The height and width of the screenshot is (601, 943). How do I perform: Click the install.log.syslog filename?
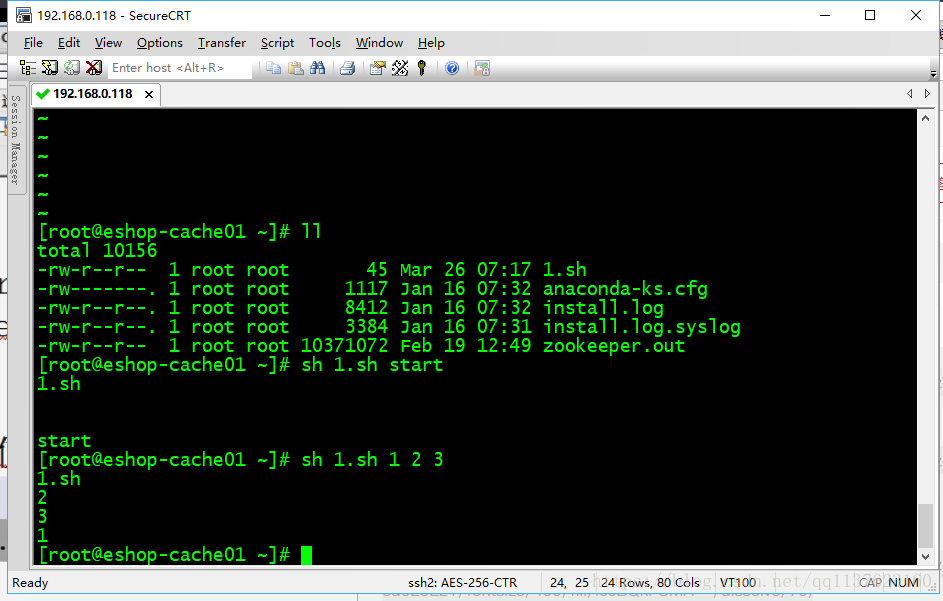[641, 327]
